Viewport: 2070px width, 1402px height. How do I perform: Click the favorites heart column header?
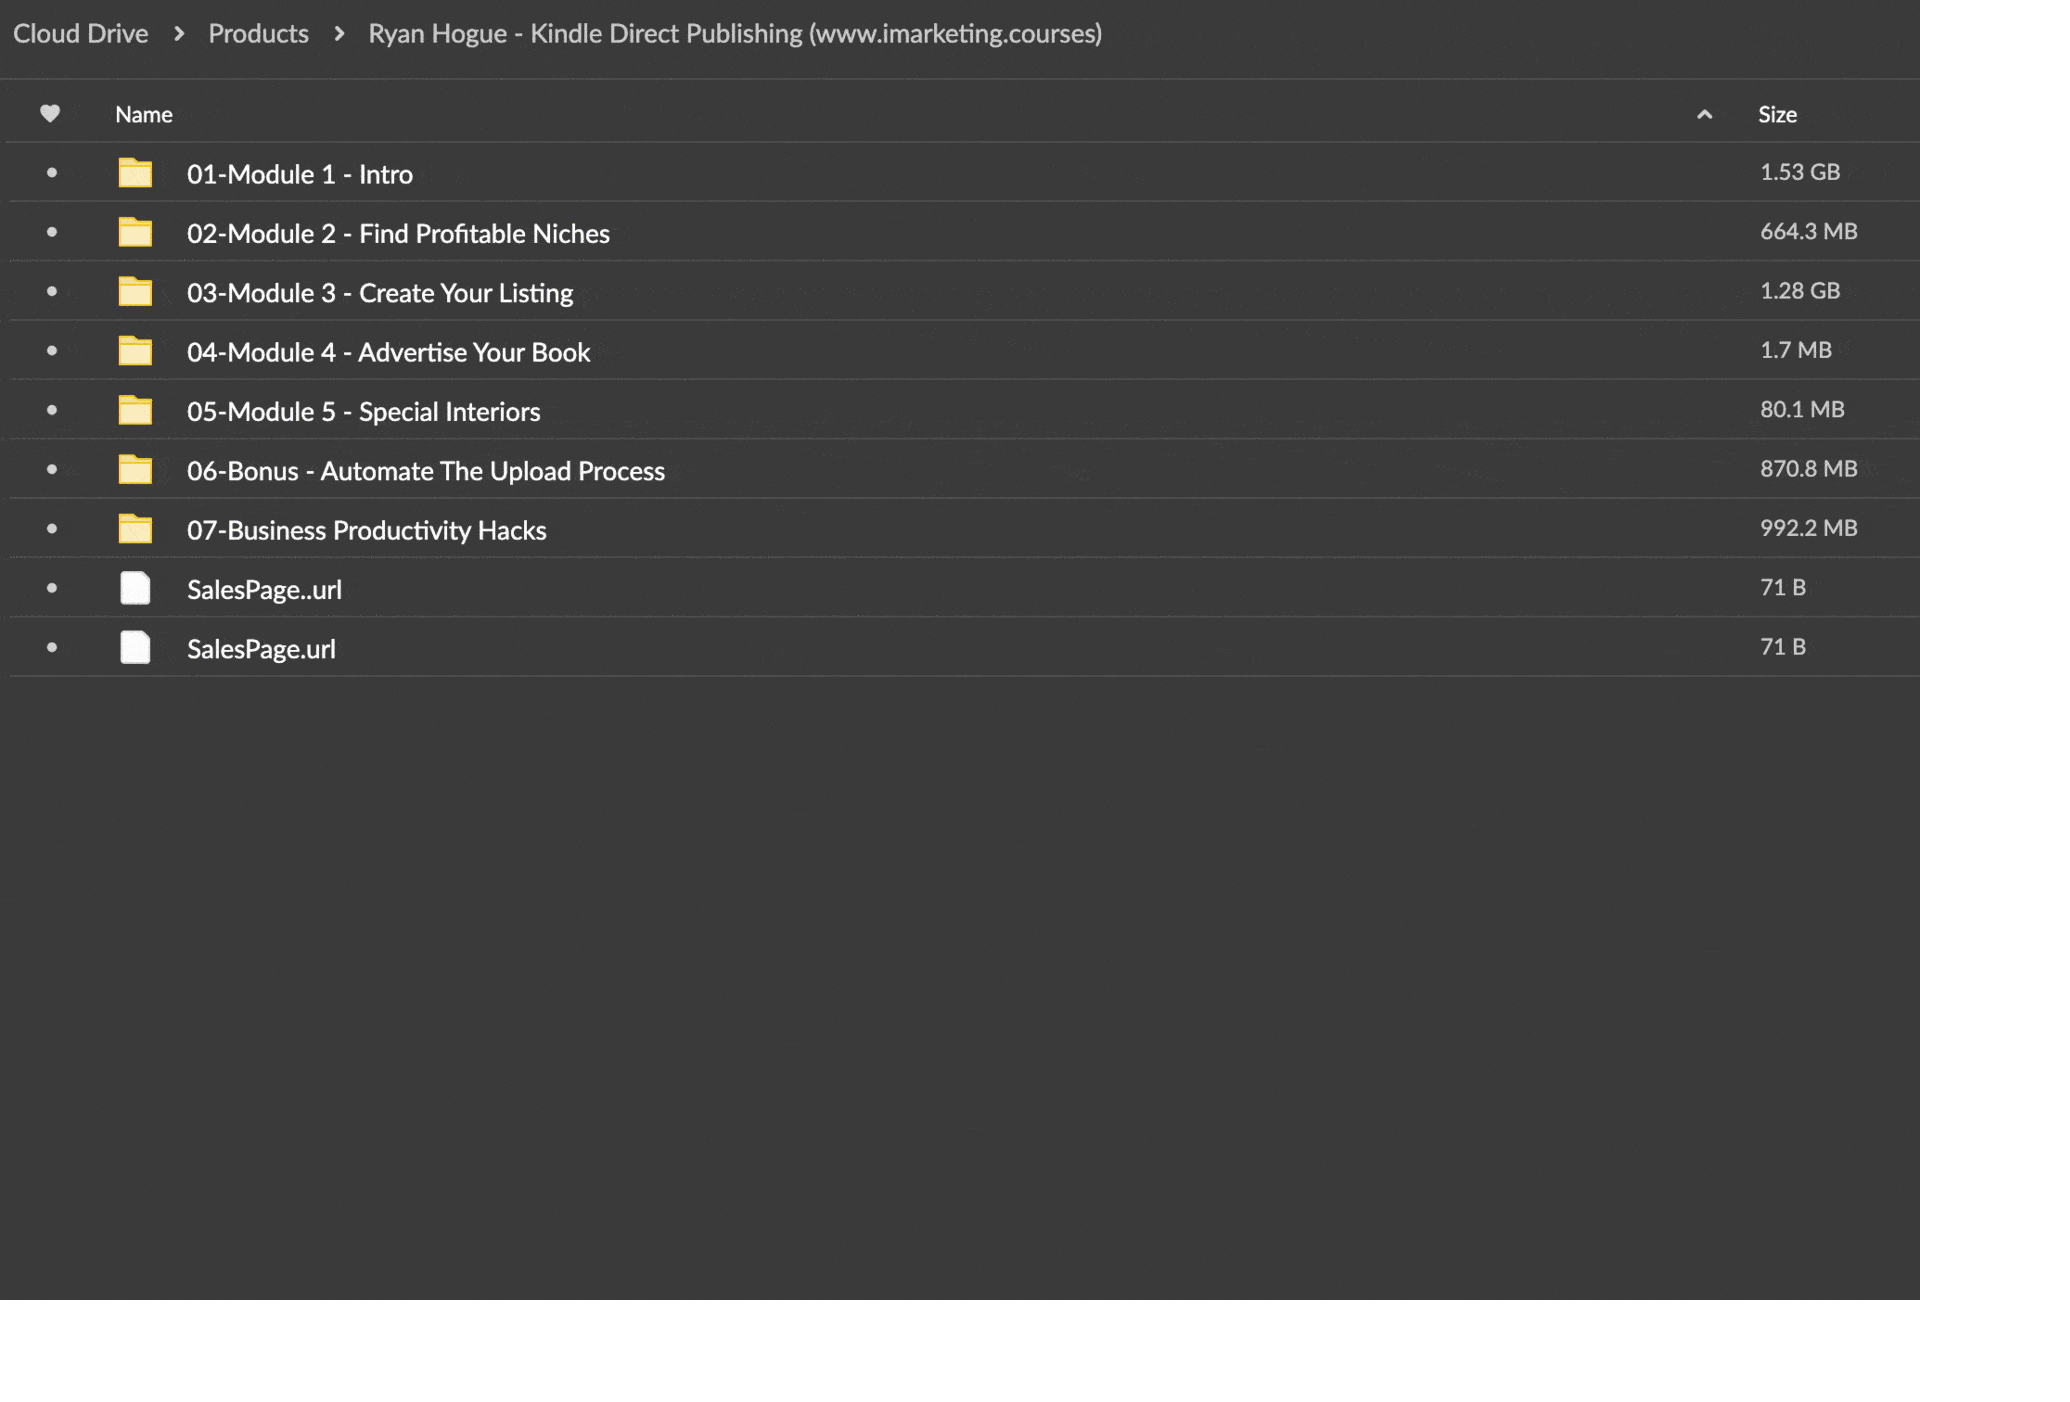pos(50,114)
